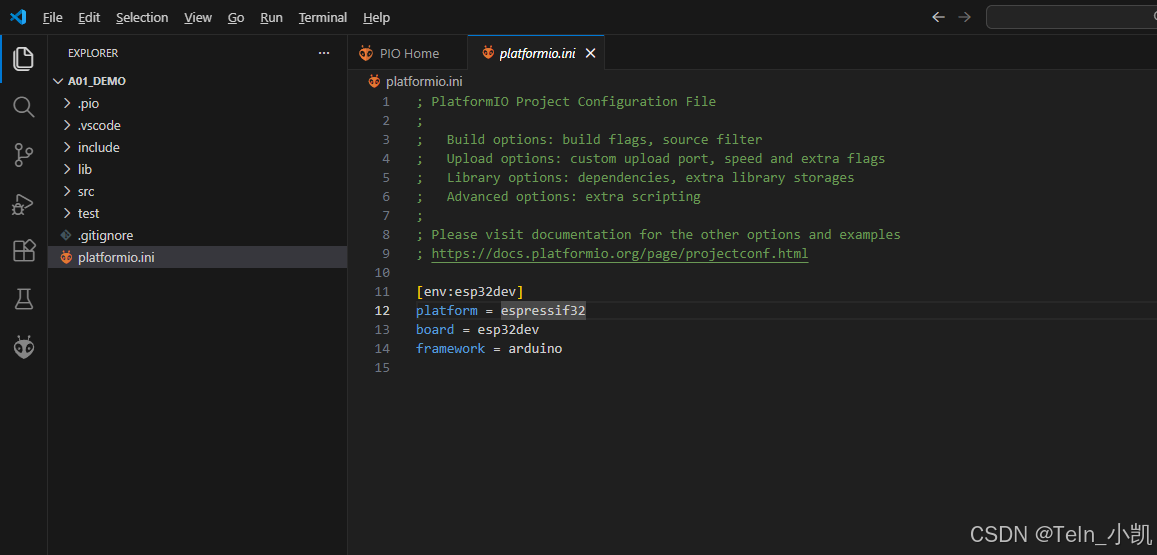The width and height of the screenshot is (1157, 555).
Task: Click line number 15 in the gutter
Action: (x=381, y=368)
